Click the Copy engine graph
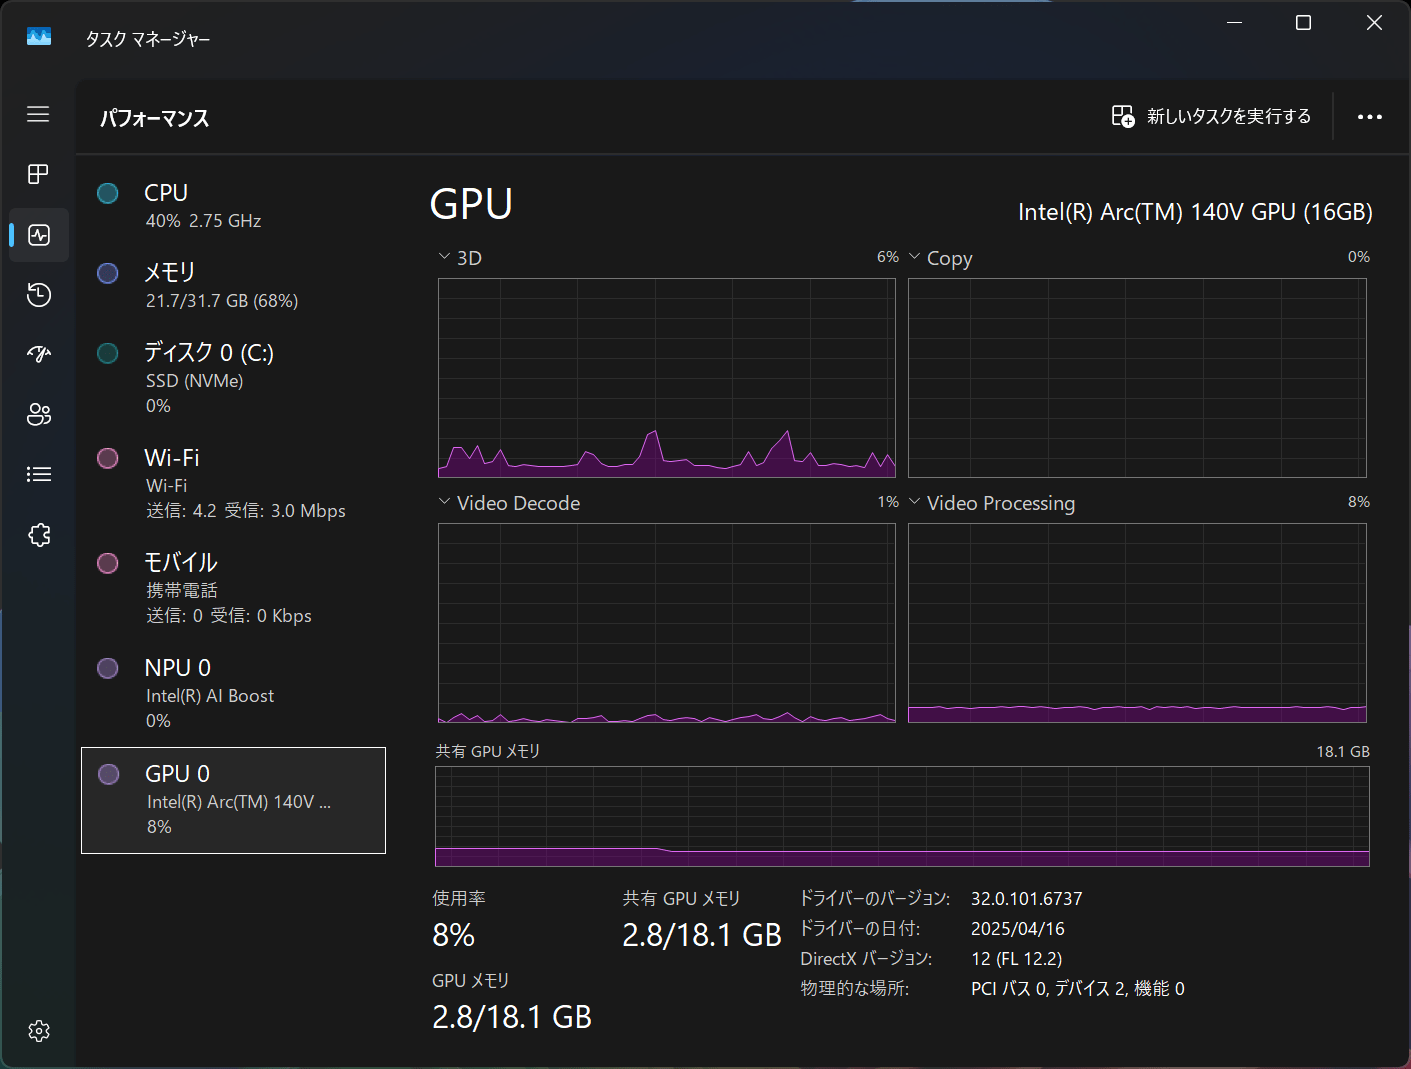This screenshot has width=1411, height=1069. pos(1137,378)
